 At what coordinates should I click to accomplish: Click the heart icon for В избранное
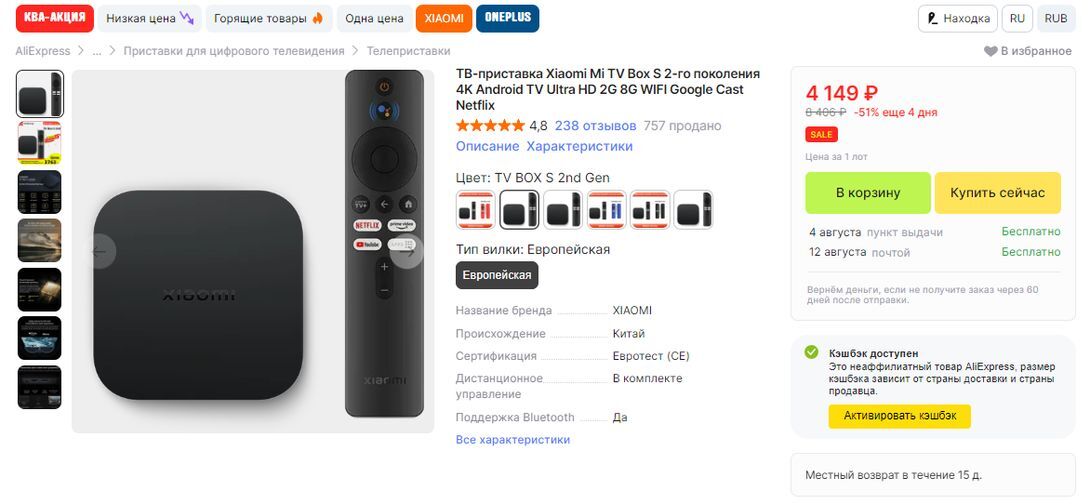(x=990, y=51)
